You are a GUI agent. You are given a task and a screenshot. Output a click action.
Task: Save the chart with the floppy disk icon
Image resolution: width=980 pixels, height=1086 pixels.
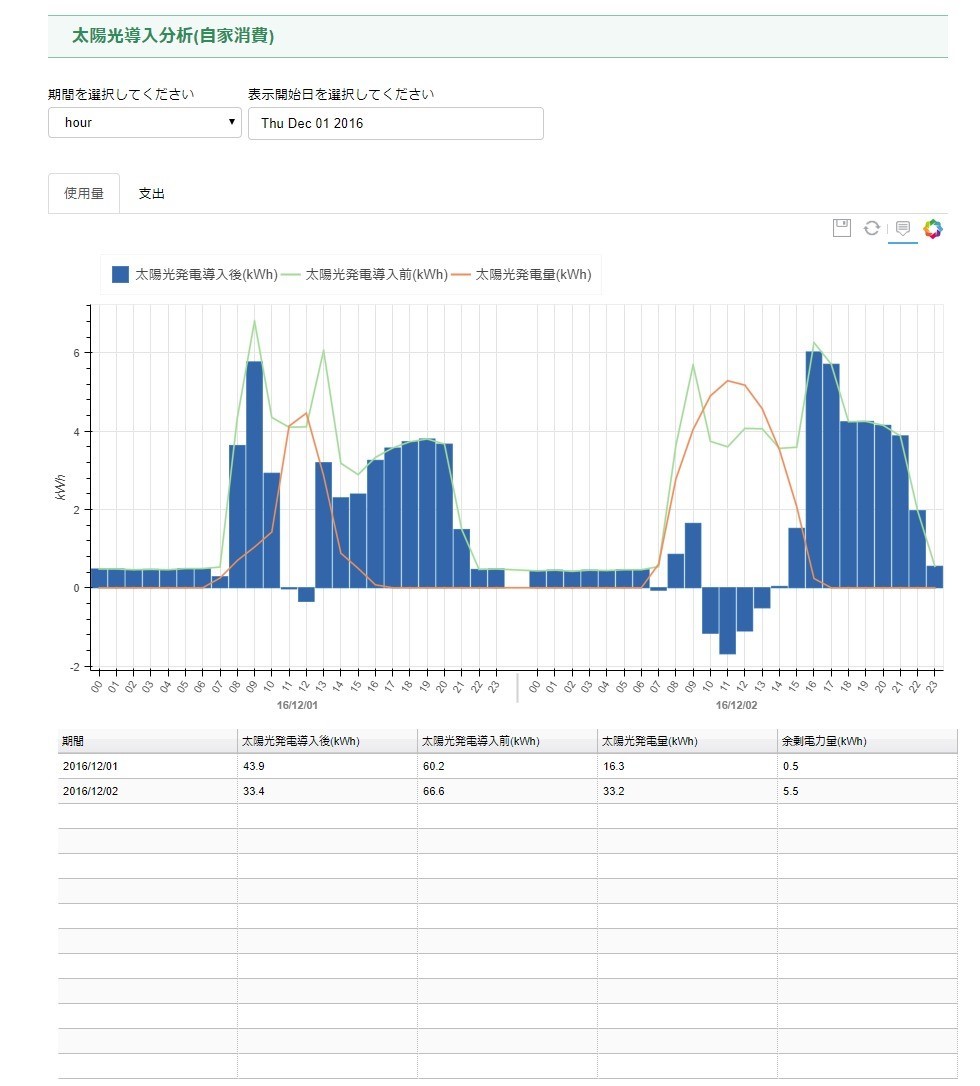[x=841, y=228]
